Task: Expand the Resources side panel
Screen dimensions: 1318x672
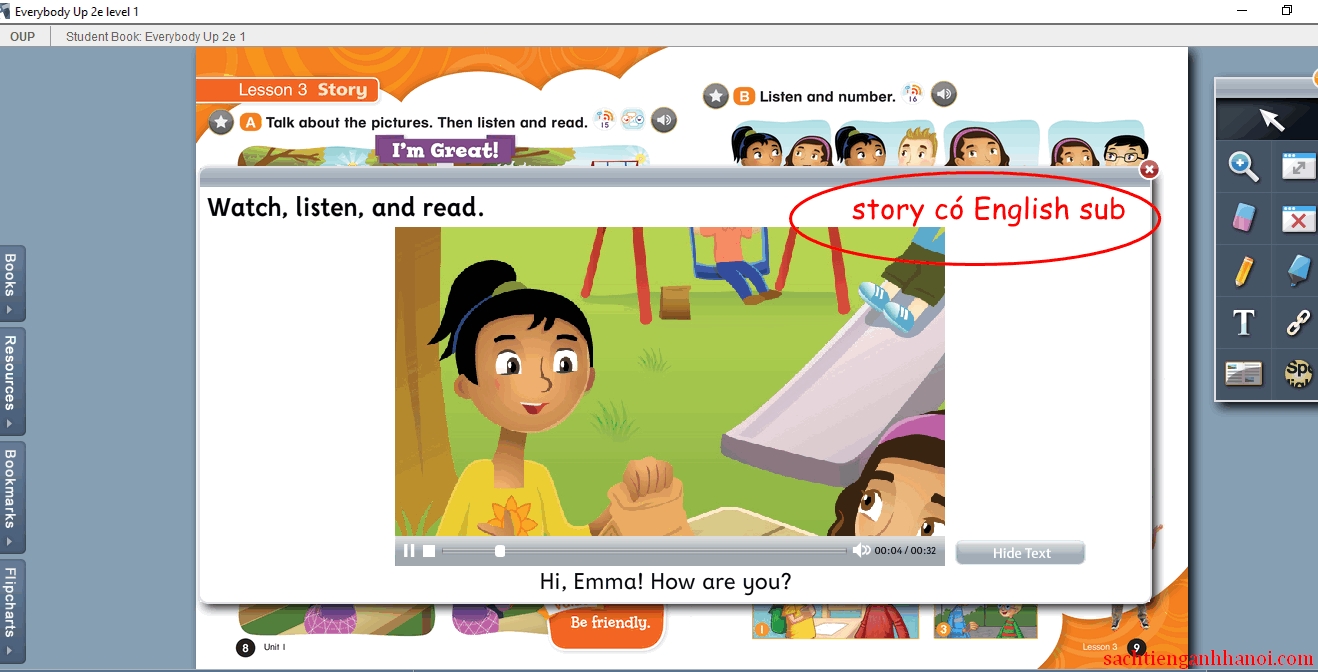Action: [x=10, y=381]
